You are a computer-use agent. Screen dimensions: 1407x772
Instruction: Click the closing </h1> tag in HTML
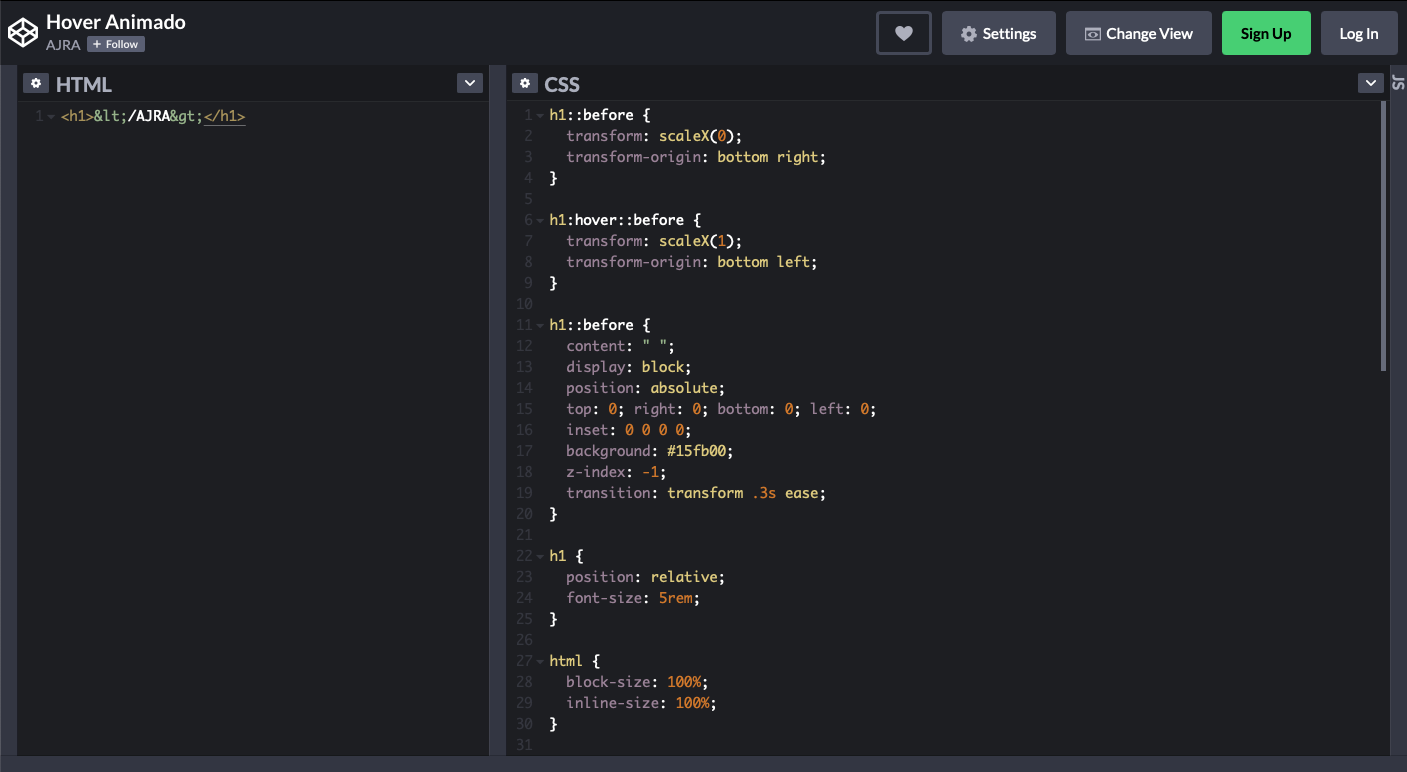(x=224, y=116)
